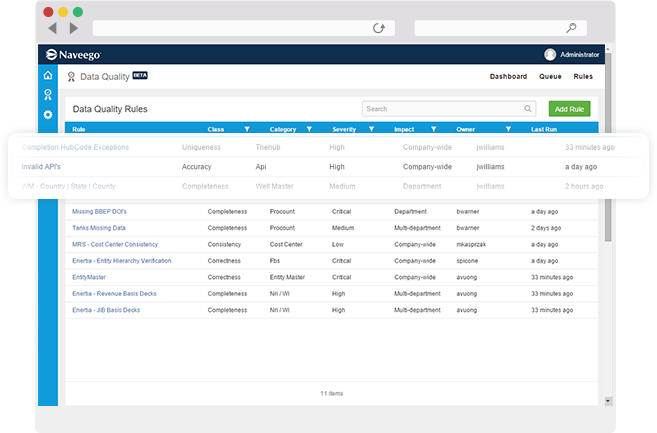Click 'Cost Center' category cell
The width and height of the screenshot is (657, 433).
(286, 244)
